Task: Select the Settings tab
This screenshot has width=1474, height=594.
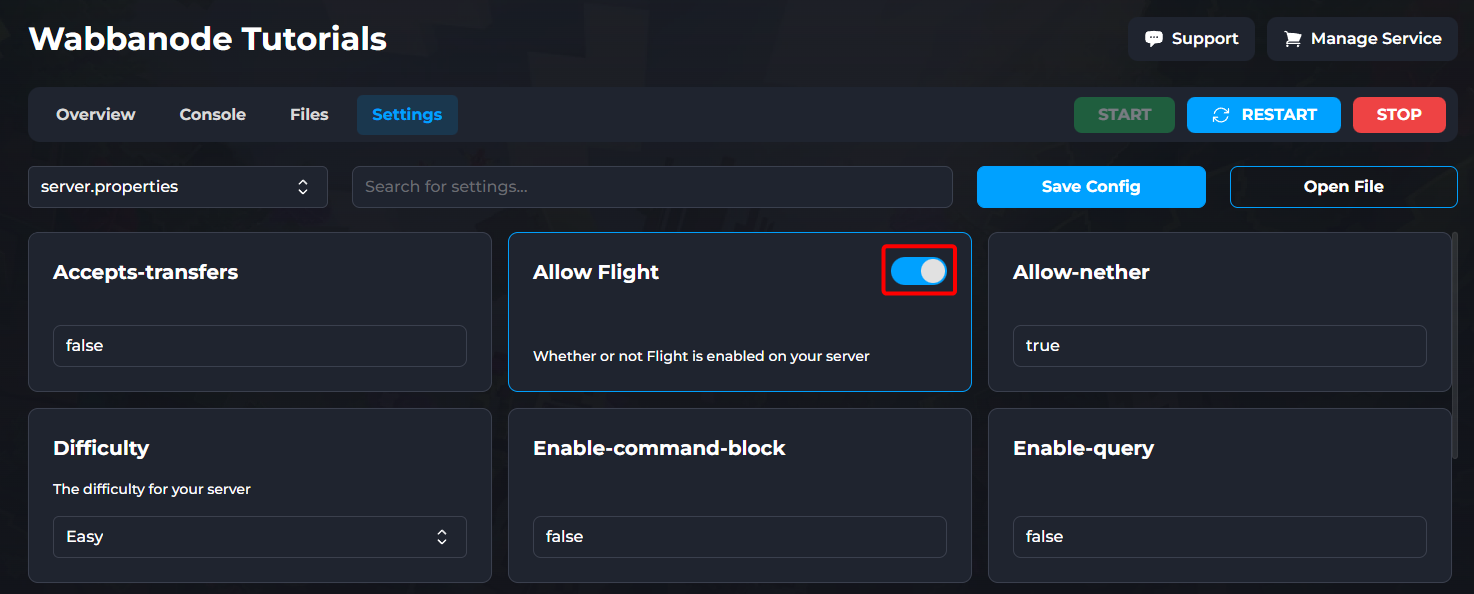Action: (x=406, y=114)
